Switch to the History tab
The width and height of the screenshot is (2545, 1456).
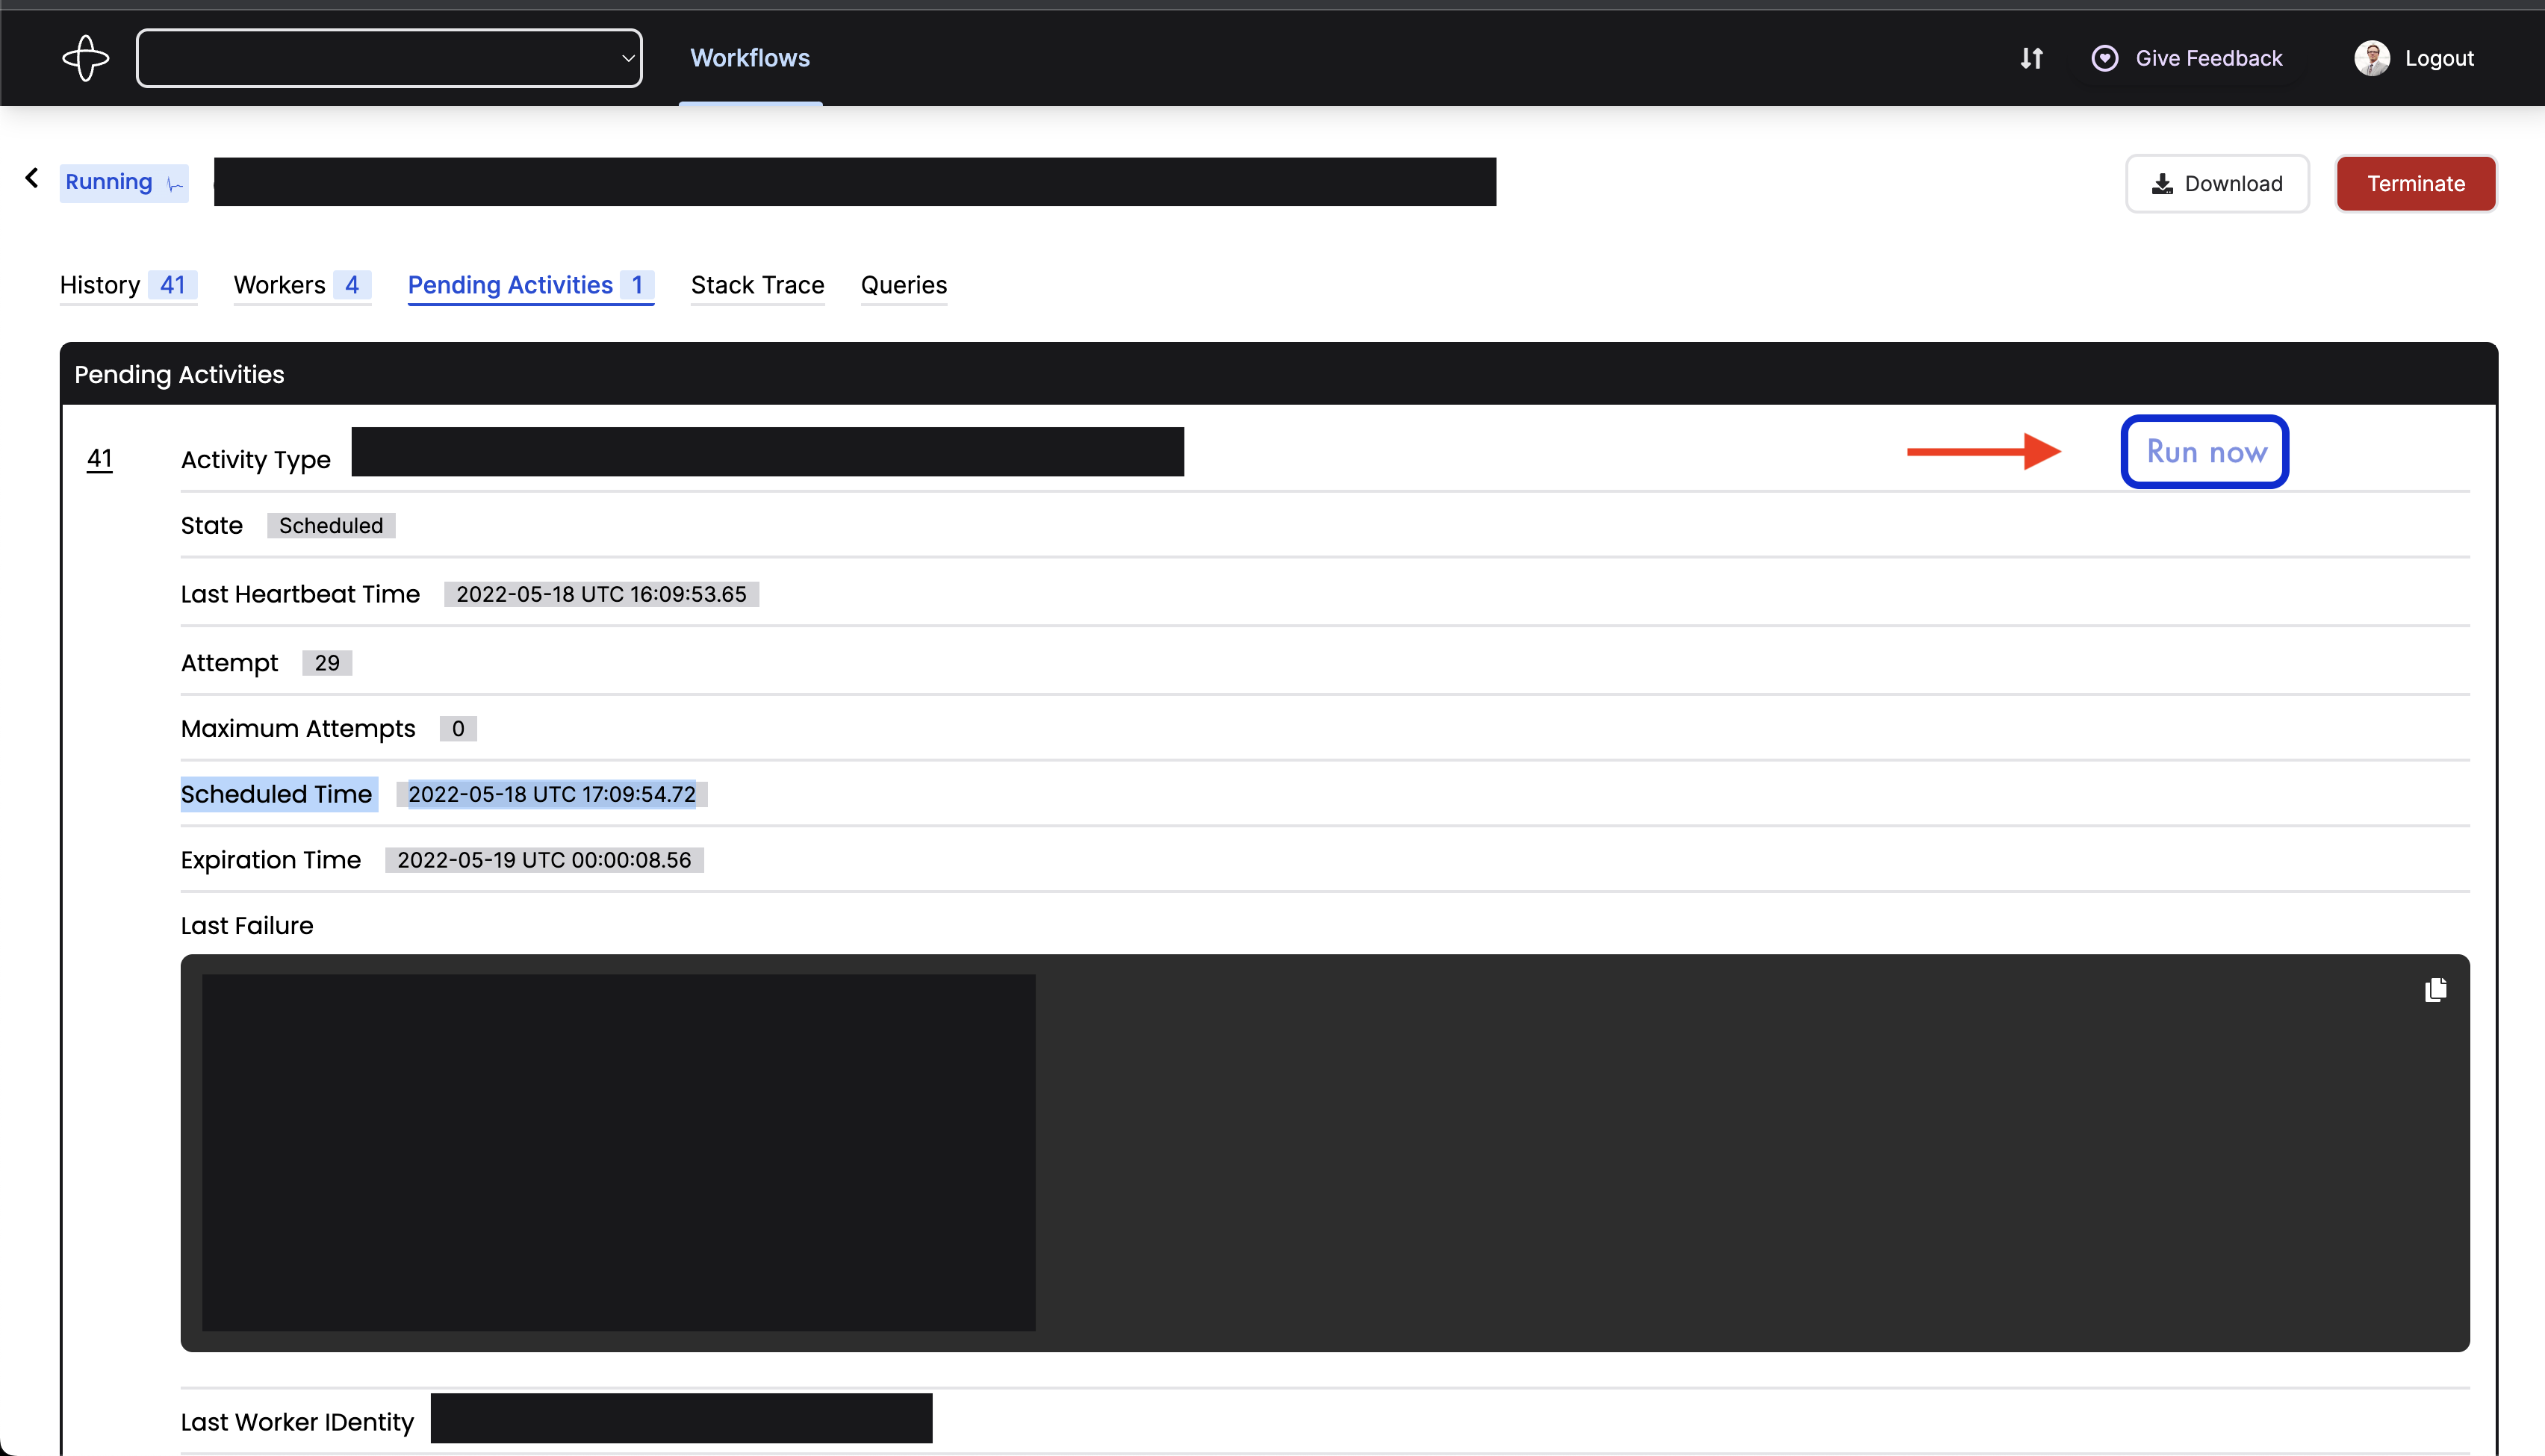(99, 285)
